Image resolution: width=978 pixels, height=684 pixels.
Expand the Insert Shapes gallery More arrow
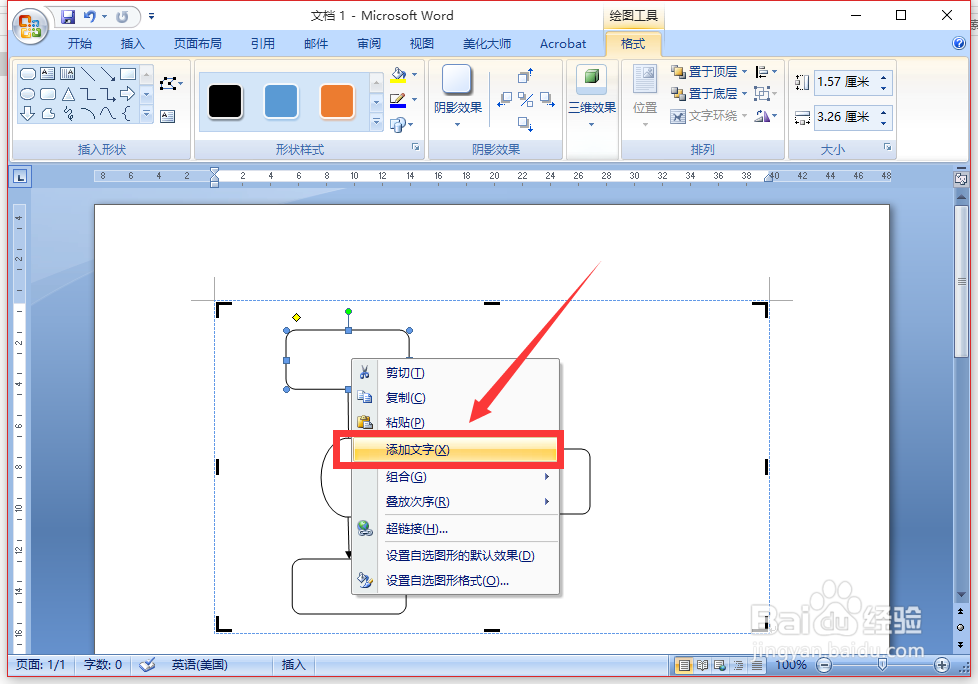(x=145, y=113)
